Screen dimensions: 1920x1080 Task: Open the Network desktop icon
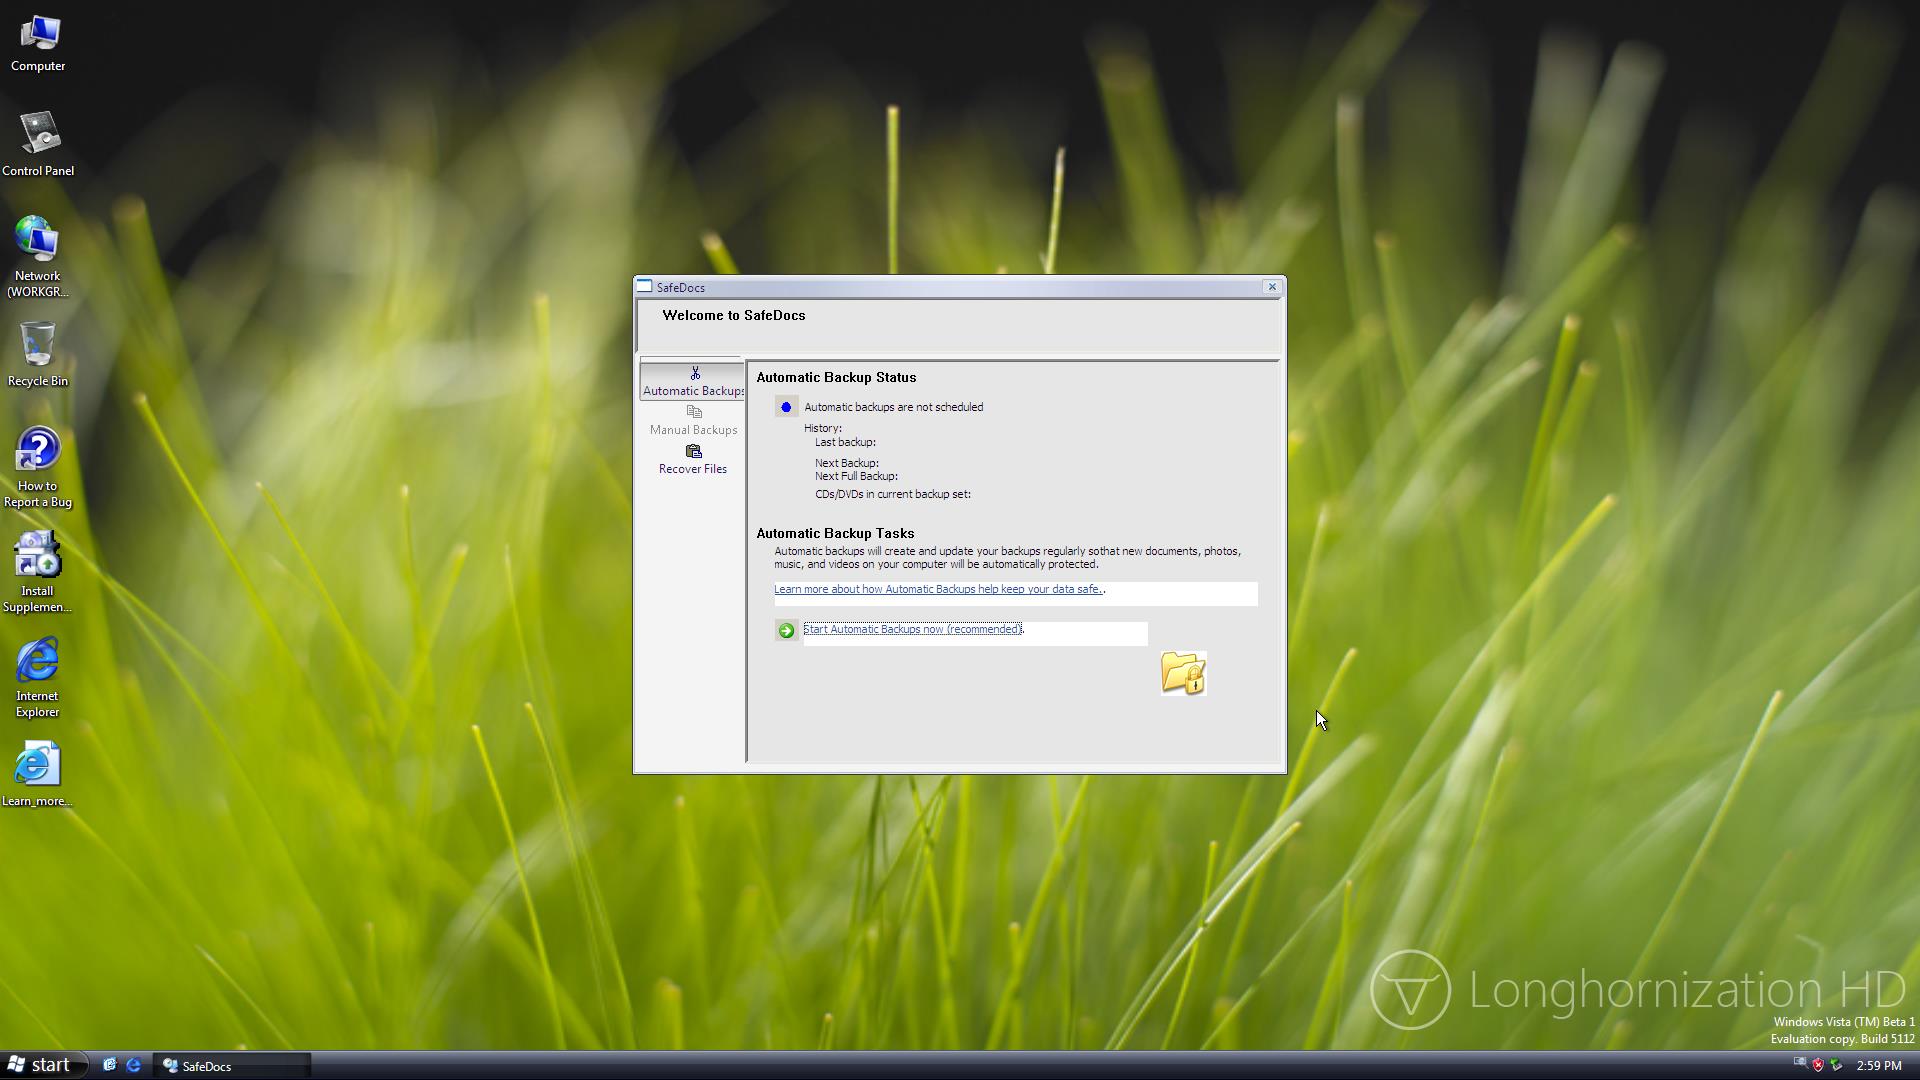tap(38, 253)
